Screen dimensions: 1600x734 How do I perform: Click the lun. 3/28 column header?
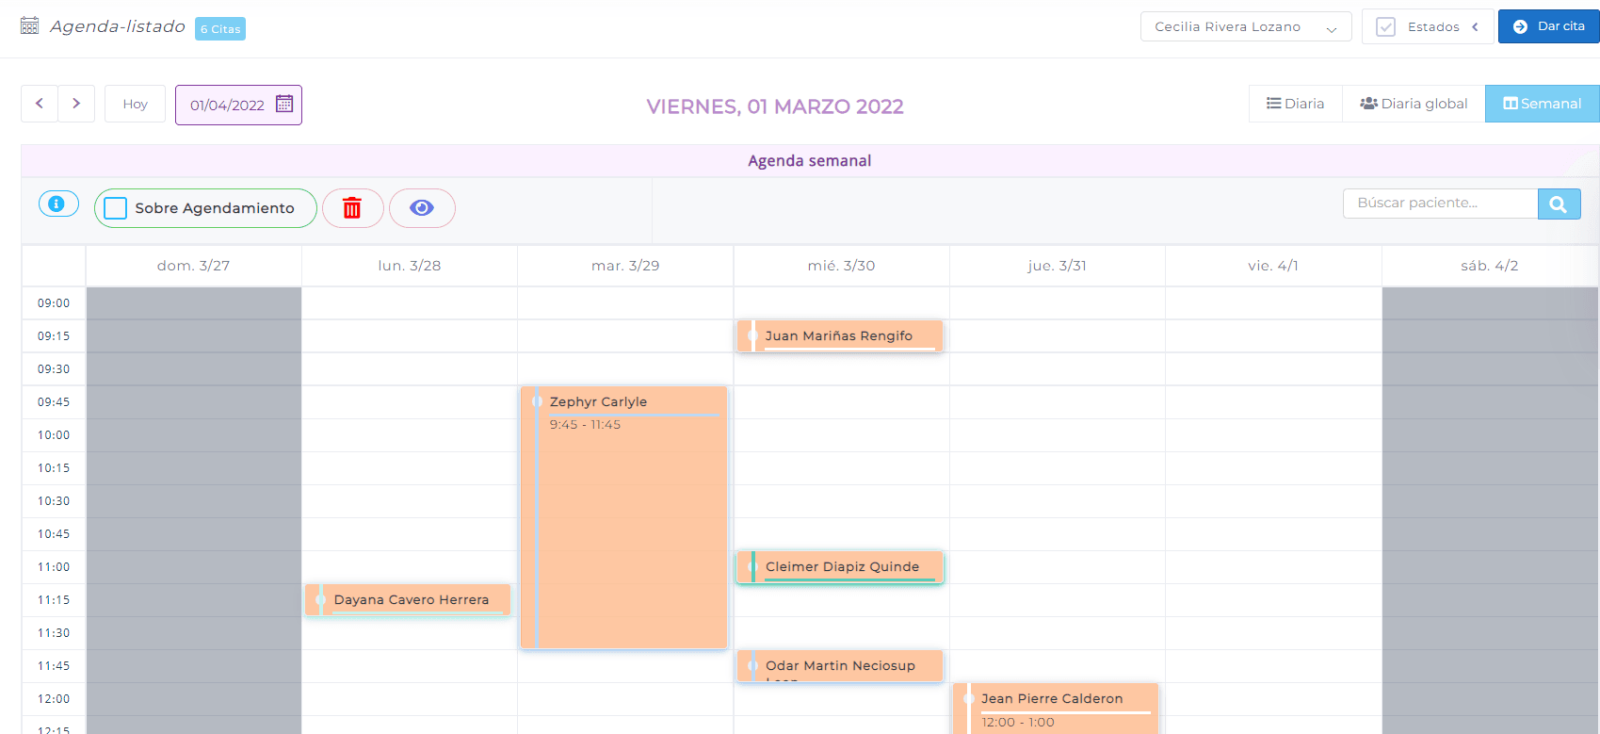409,266
